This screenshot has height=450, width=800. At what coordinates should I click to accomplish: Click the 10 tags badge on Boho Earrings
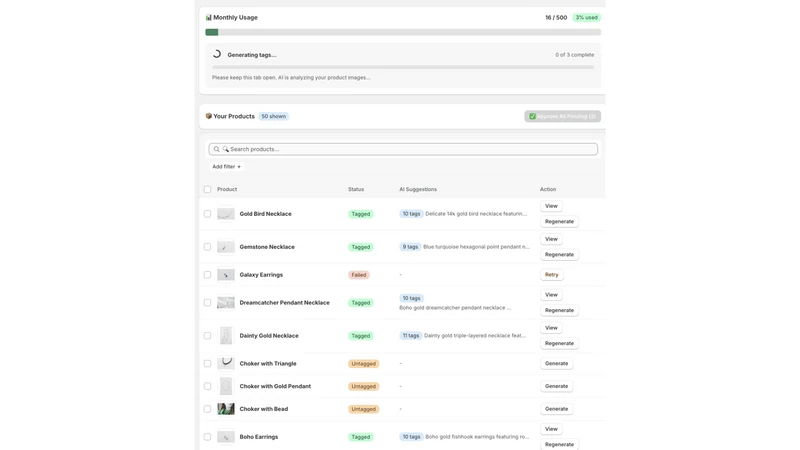411,437
